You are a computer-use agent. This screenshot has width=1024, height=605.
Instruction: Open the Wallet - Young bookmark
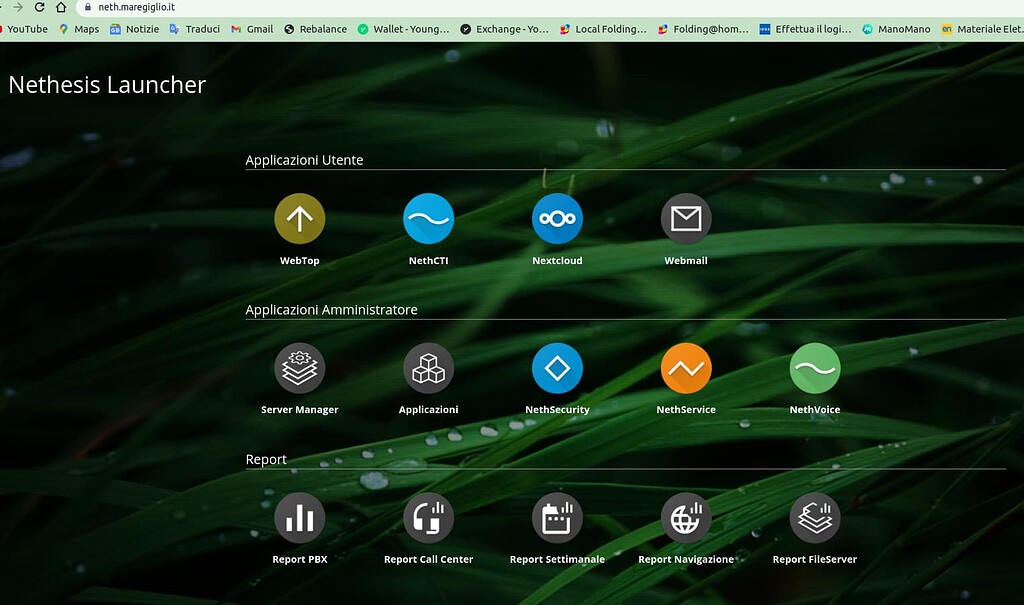[404, 29]
